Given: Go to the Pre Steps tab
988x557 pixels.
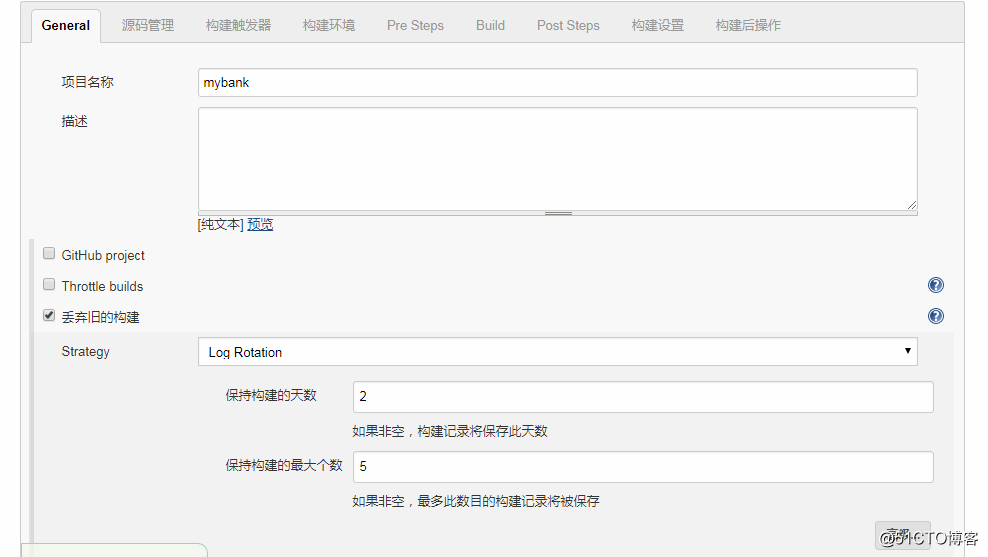Looking at the screenshot, I should (415, 26).
